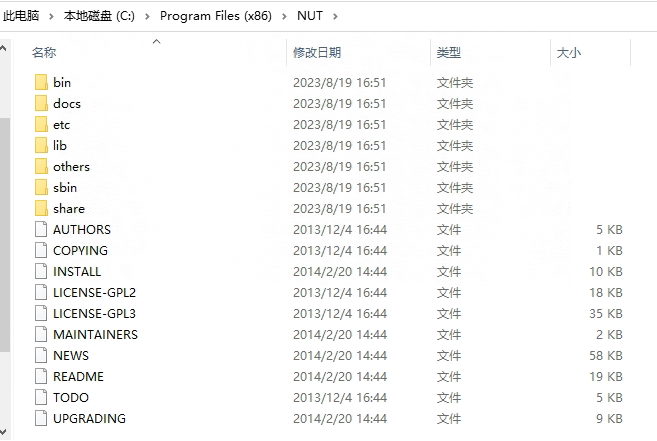The height and width of the screenshot is (441, 657).
Task: Go to 本地磁盘 (C:) breadcrumb
Action: pyautogui.click(x=99, y=16)
